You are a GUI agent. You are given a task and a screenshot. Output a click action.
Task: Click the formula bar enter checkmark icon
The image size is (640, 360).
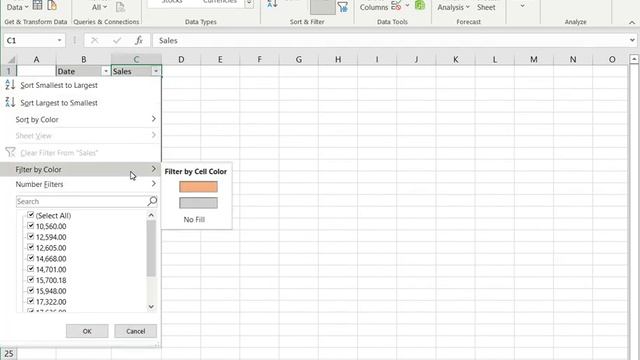[117, 40]
